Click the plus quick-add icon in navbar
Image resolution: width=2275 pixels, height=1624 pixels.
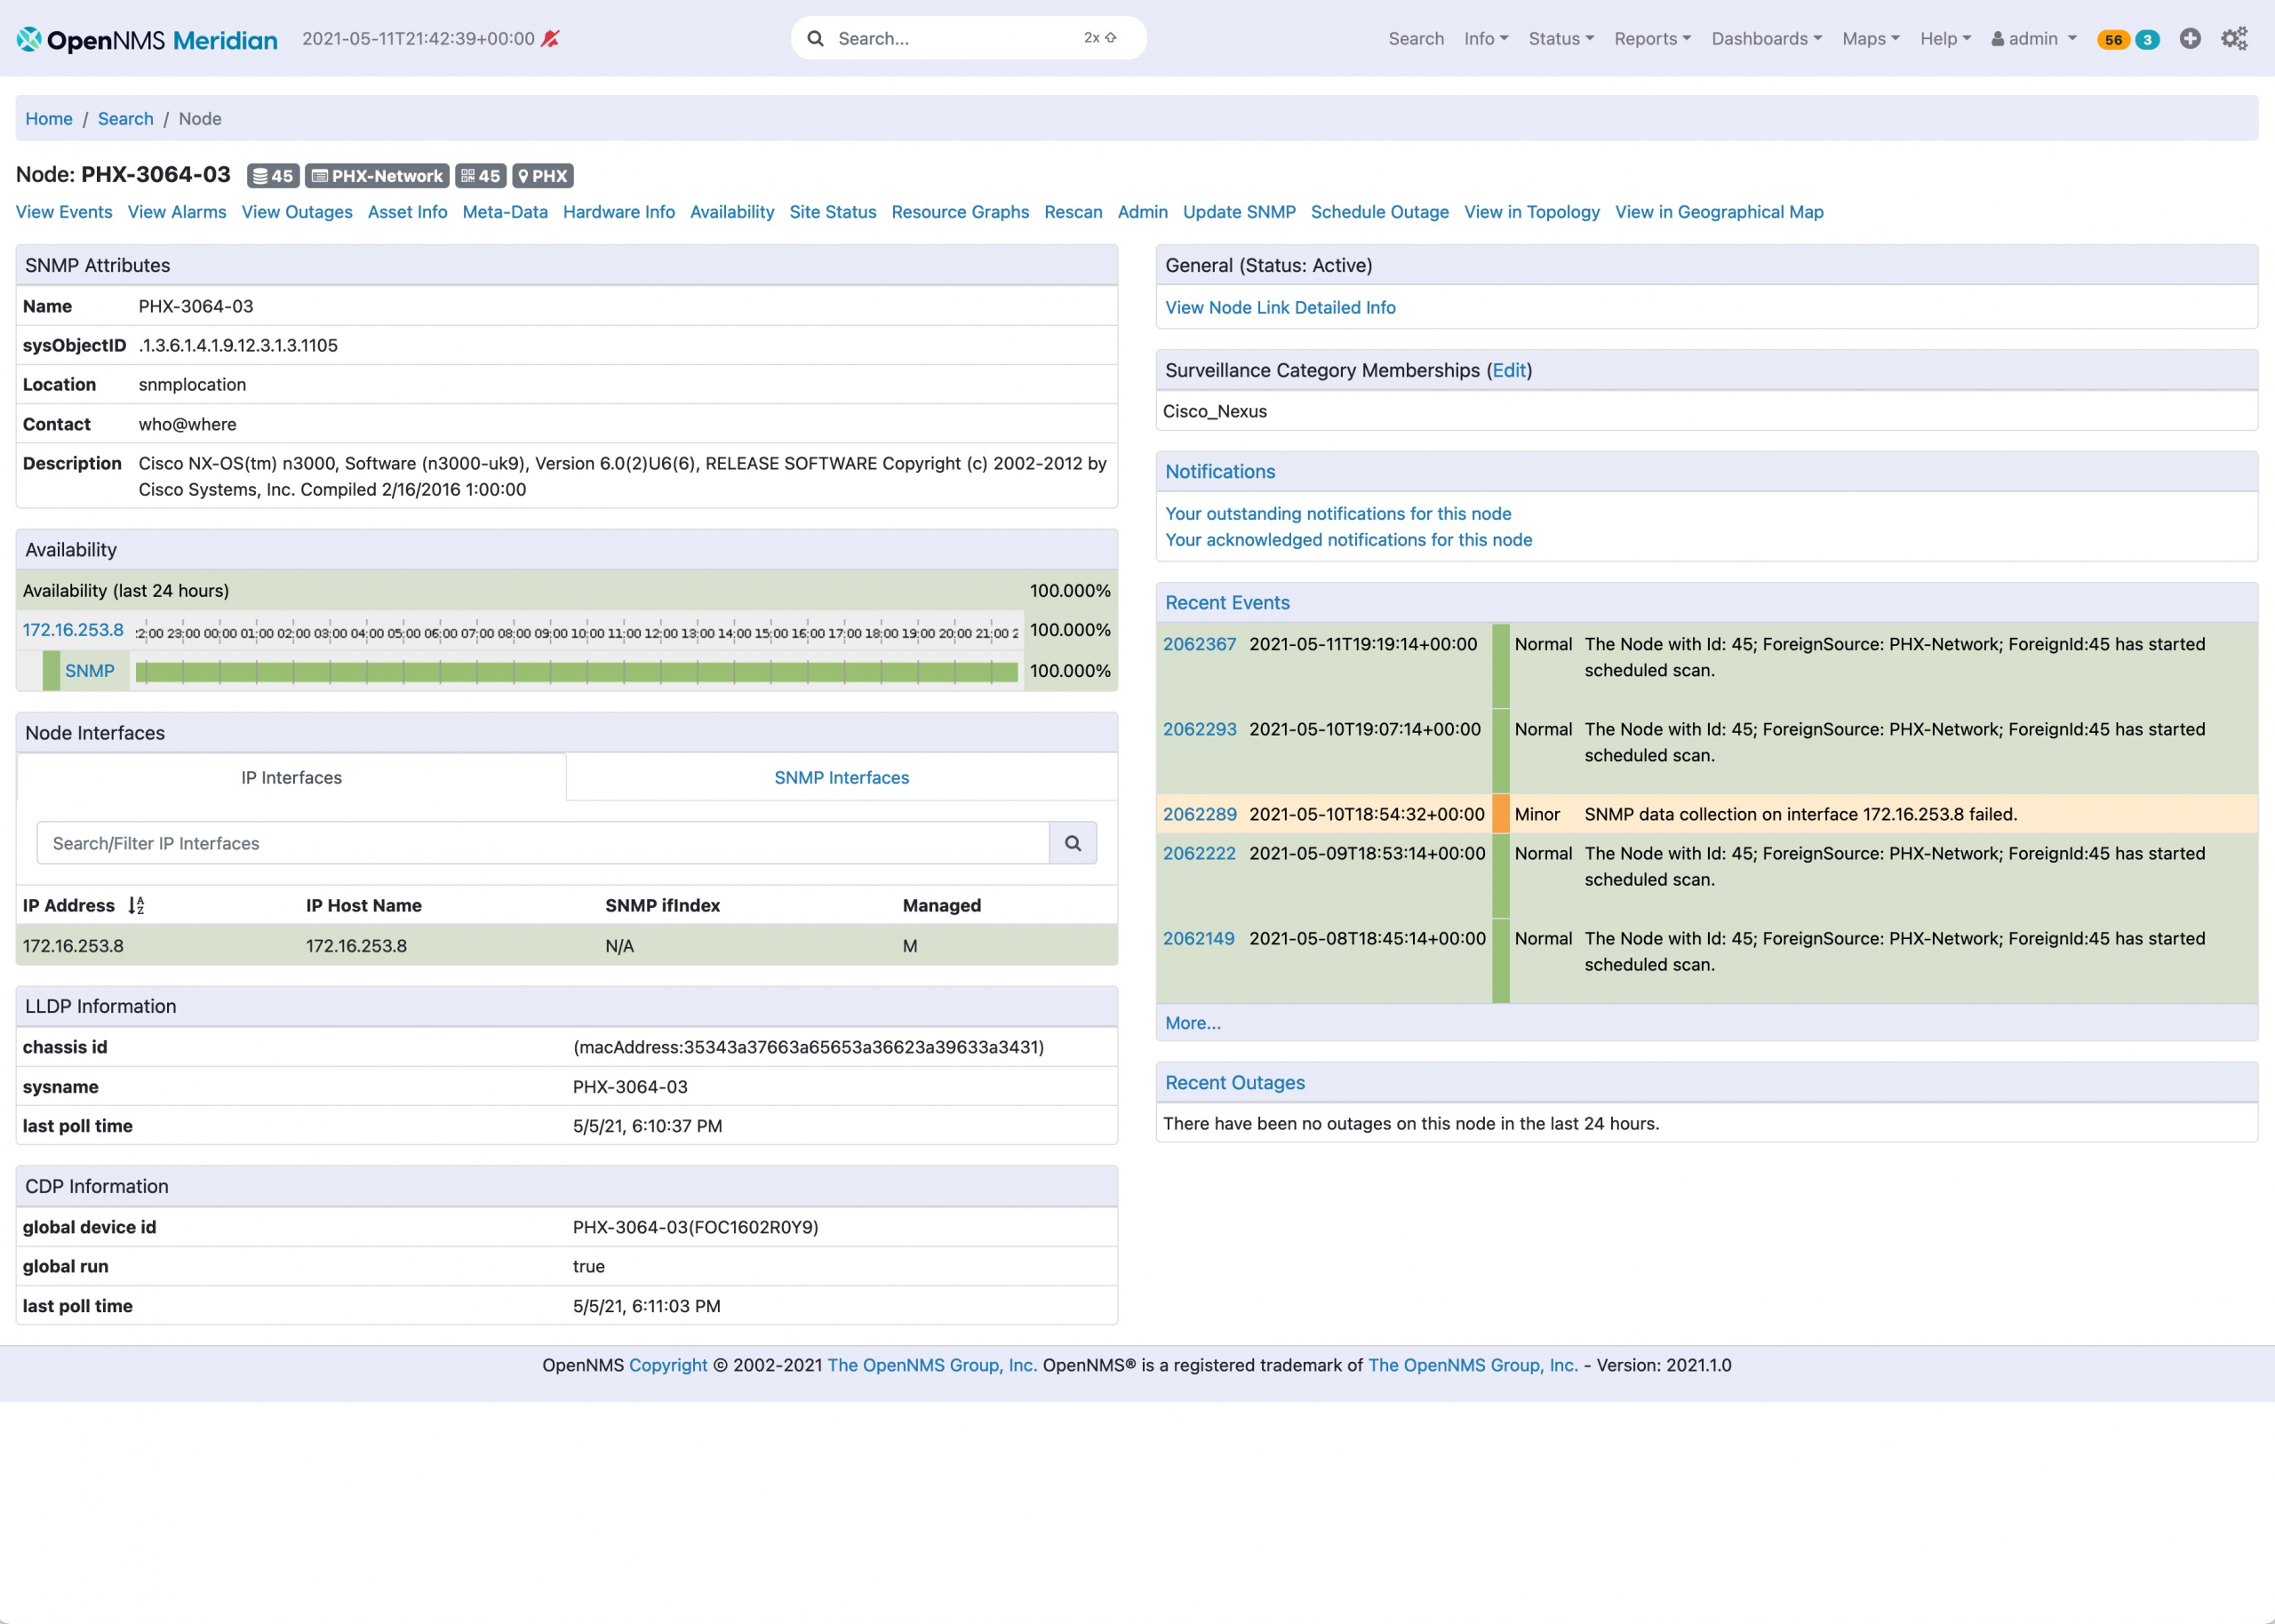tap(2190, 39)
